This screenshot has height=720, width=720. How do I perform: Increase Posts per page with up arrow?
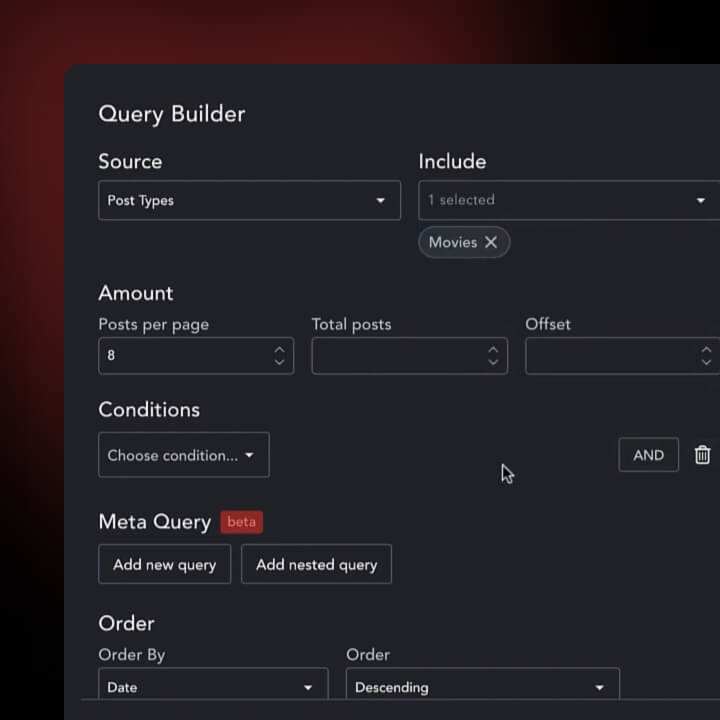click(x=279, y=349)
